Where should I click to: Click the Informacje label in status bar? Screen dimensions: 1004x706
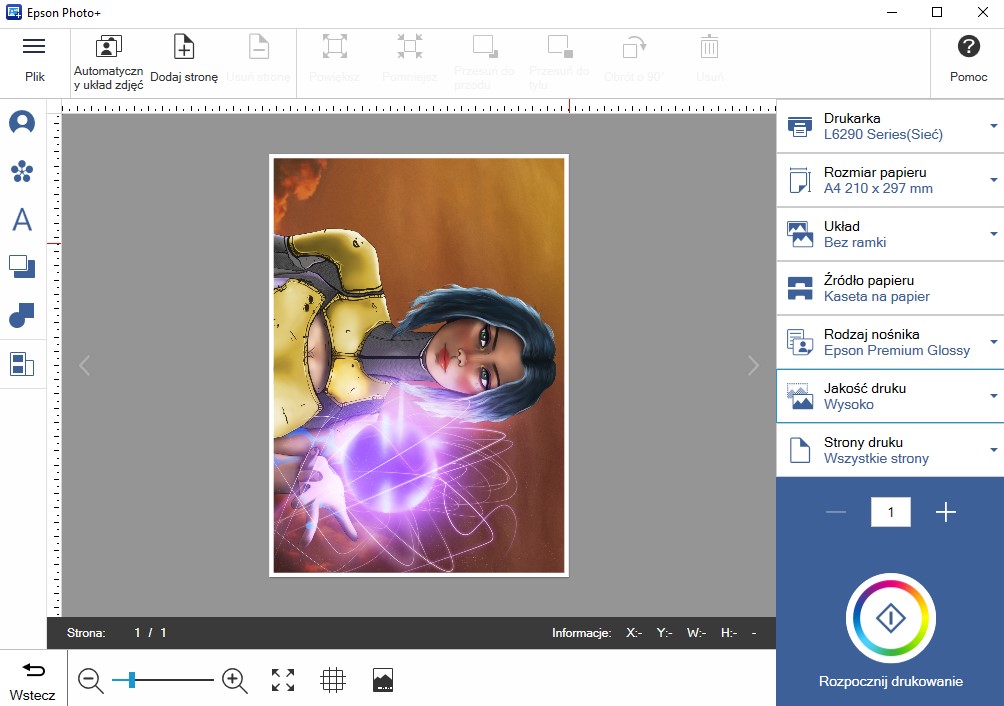(581, 632)
